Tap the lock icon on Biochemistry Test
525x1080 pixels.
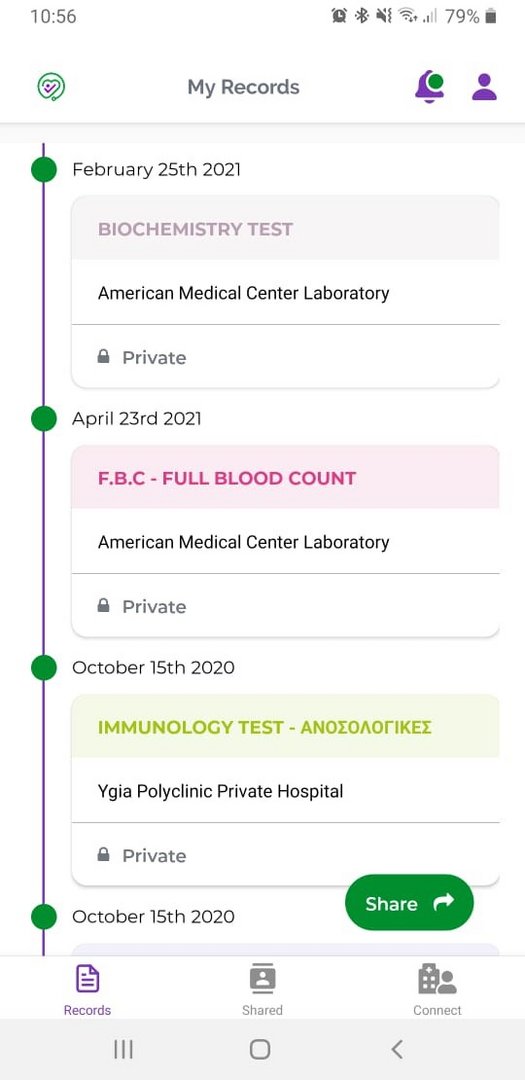point(103,357)
